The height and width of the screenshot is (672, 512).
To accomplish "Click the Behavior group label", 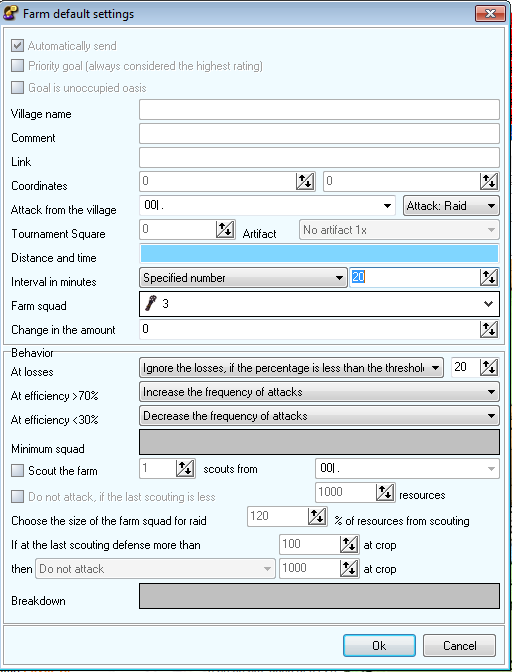I will click(32, 353).
